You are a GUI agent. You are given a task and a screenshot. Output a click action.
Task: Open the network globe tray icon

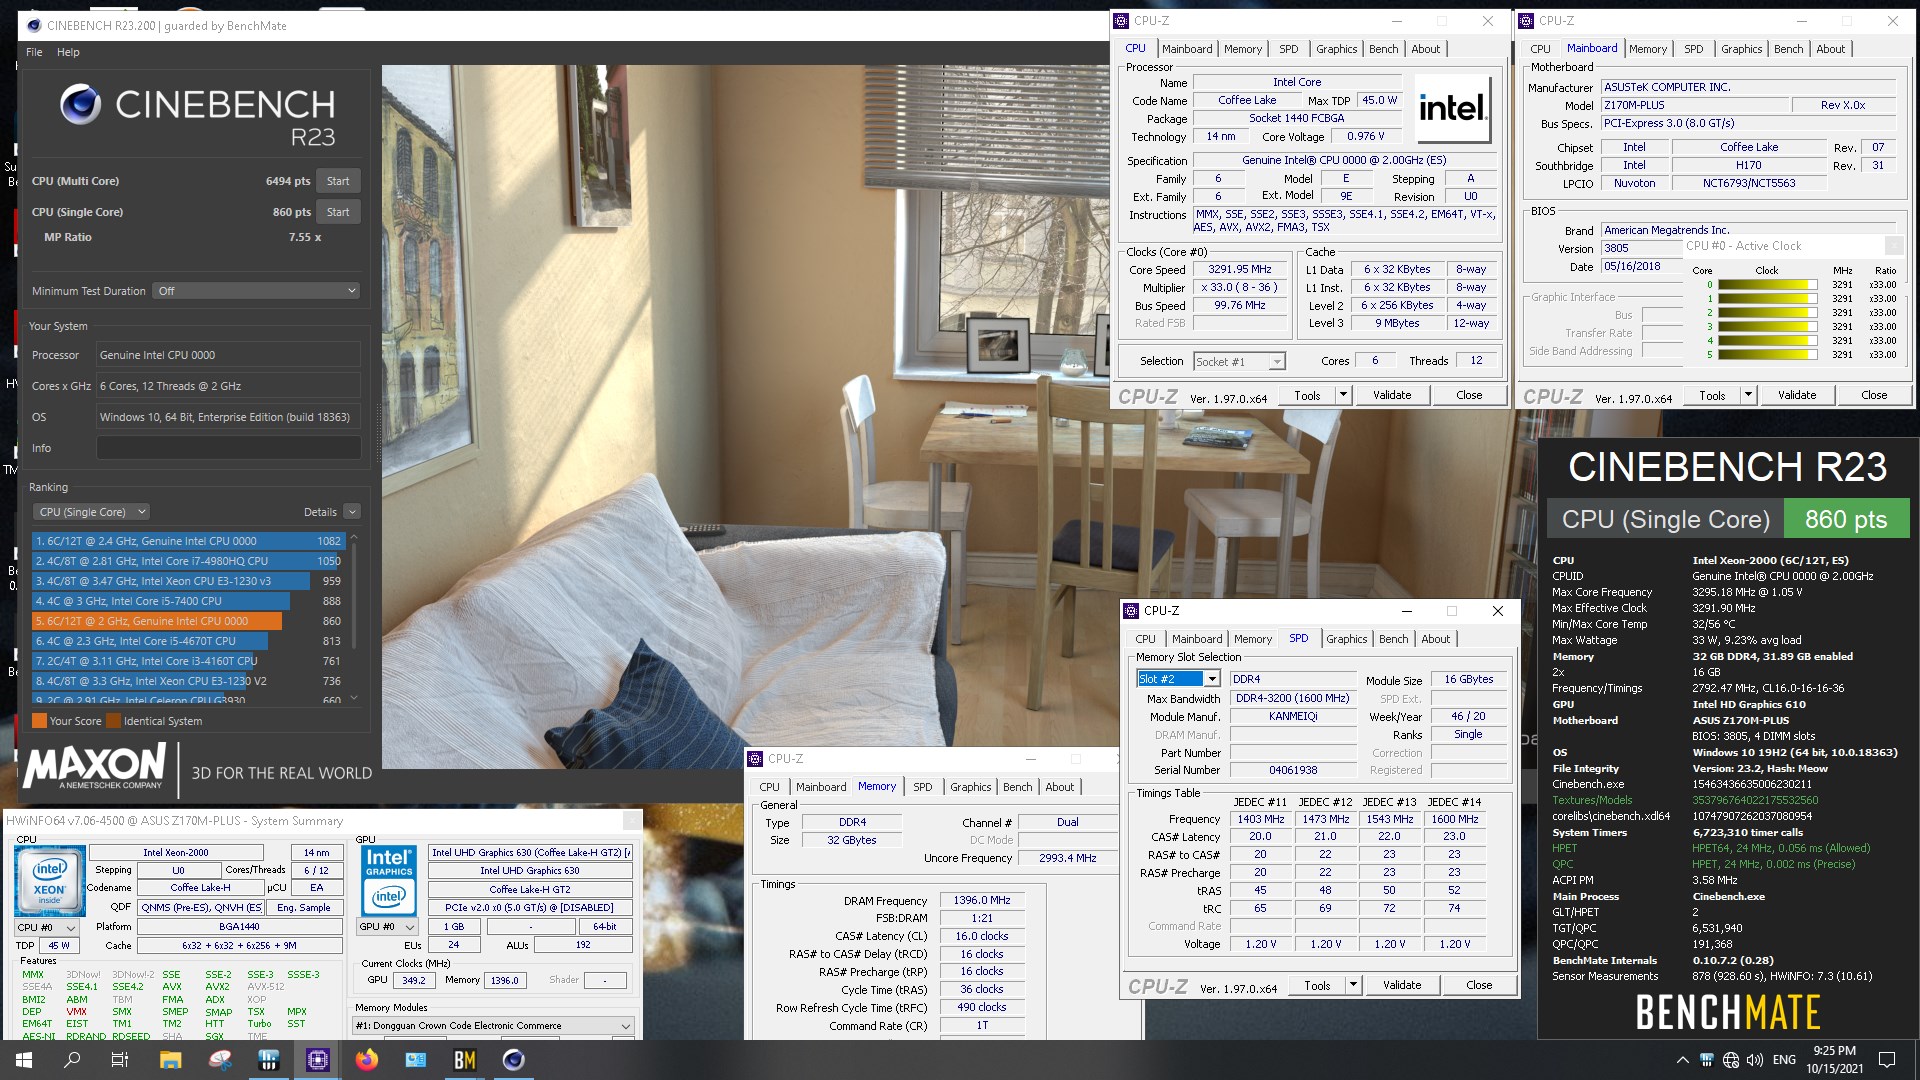click(x=1731, y=1060)
